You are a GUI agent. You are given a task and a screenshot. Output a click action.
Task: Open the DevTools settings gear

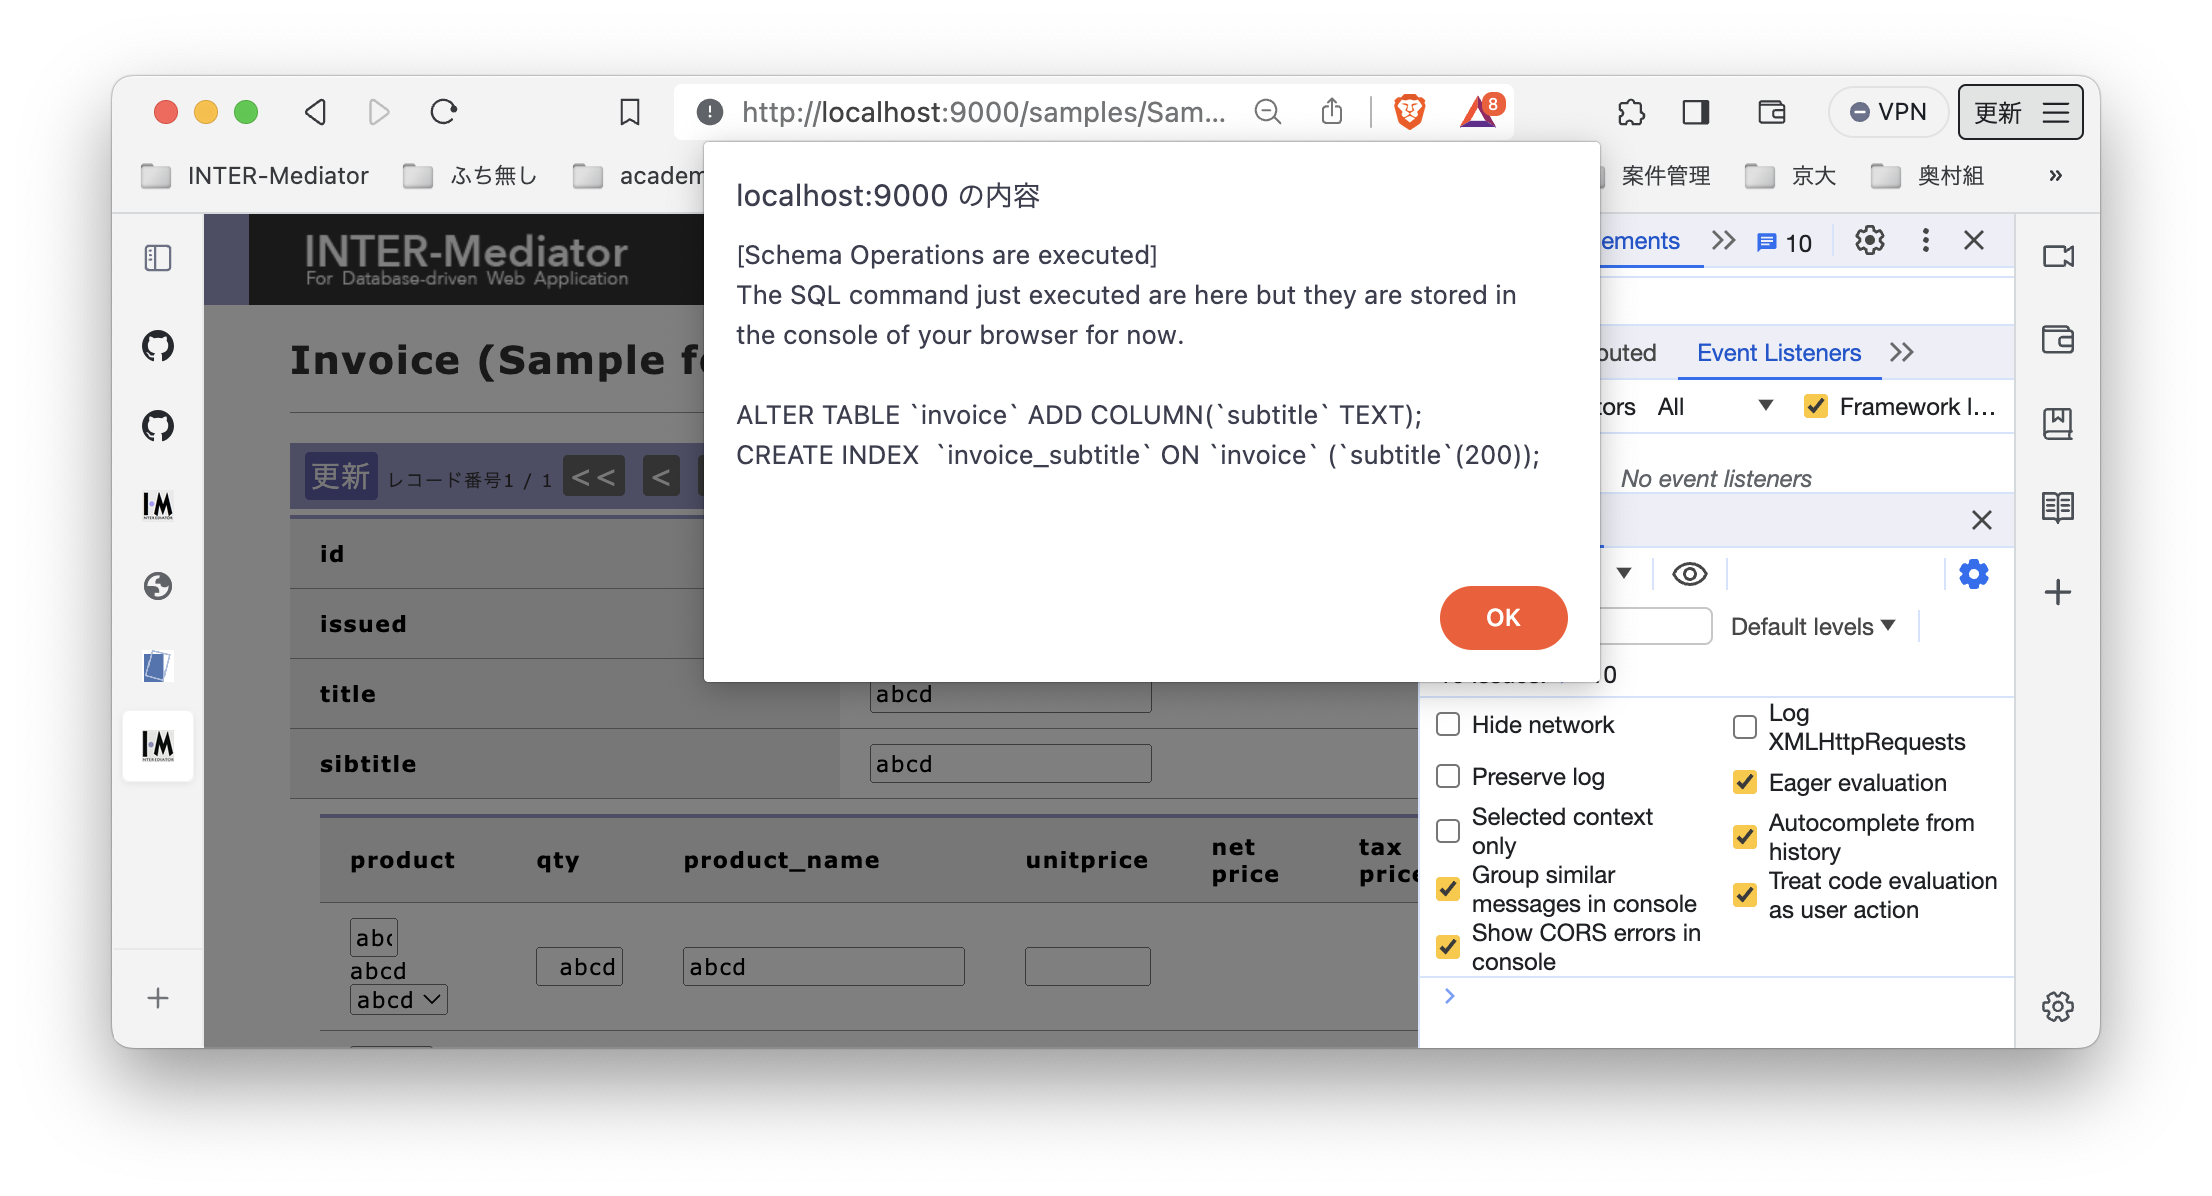pos(1869,241)
